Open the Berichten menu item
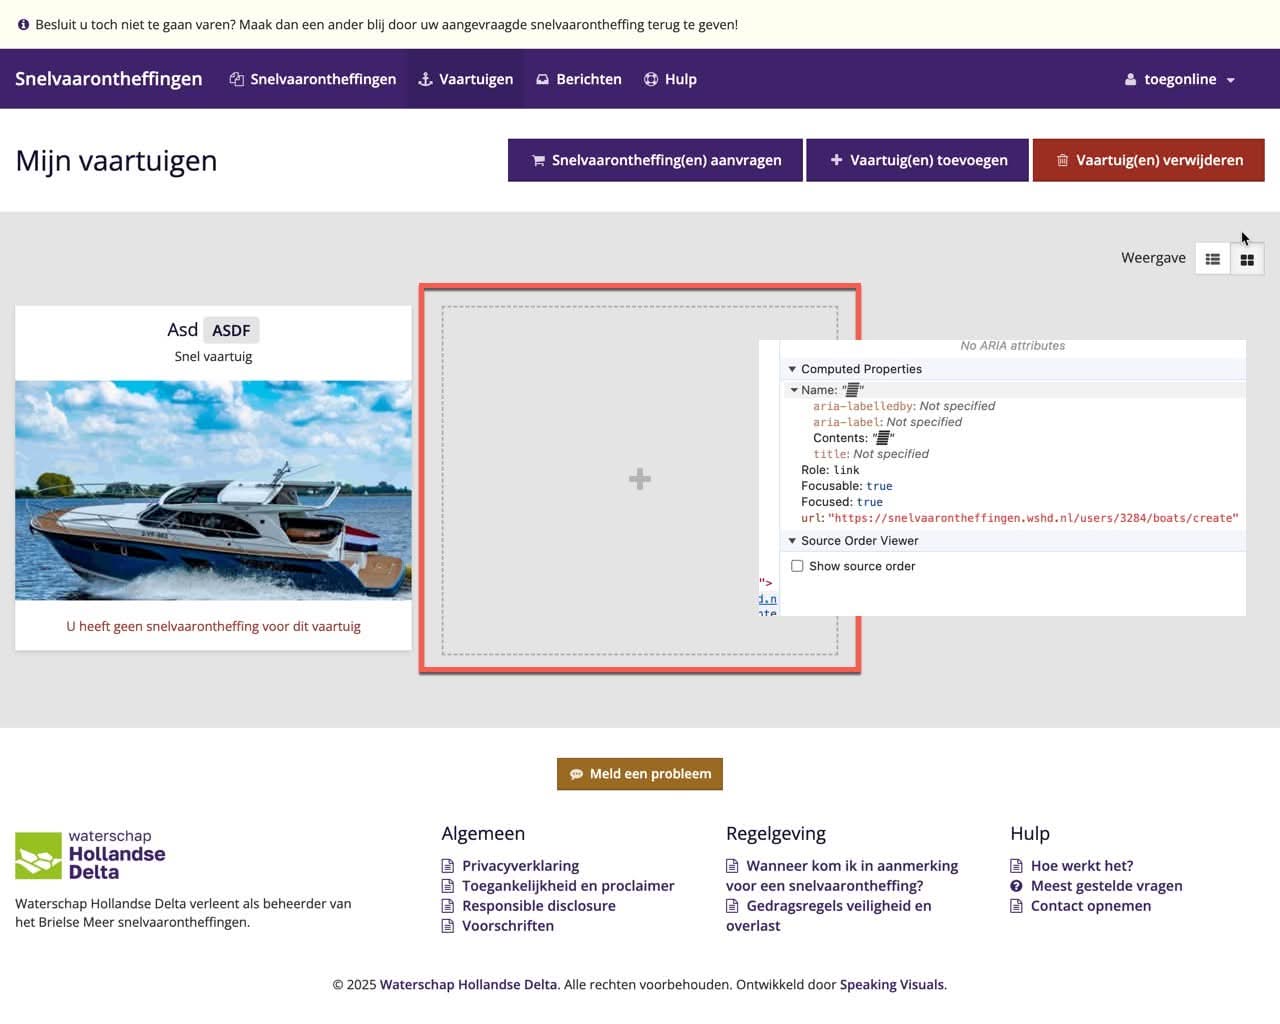 coord(578,80)
